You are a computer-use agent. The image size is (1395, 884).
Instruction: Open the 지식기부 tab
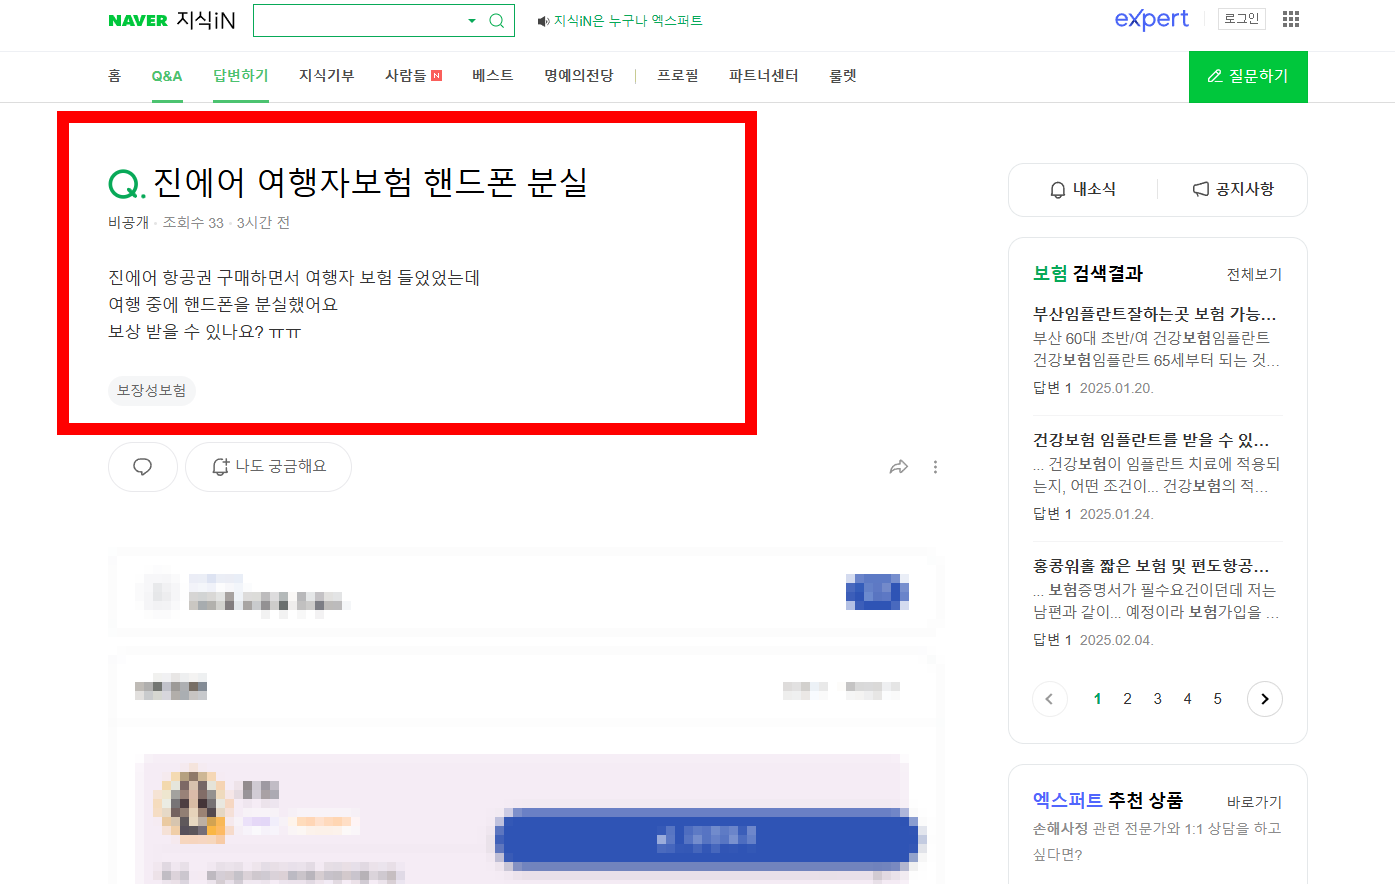[x=327, y=76]
